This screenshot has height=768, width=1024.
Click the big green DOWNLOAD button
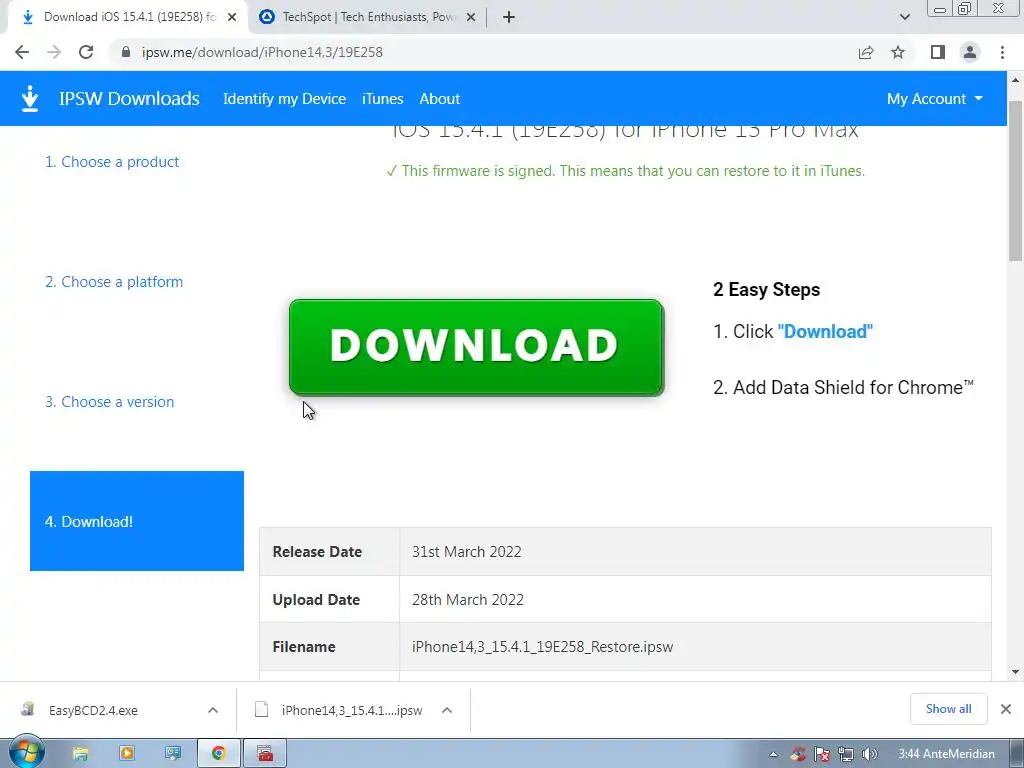click(x=476, y=347)
